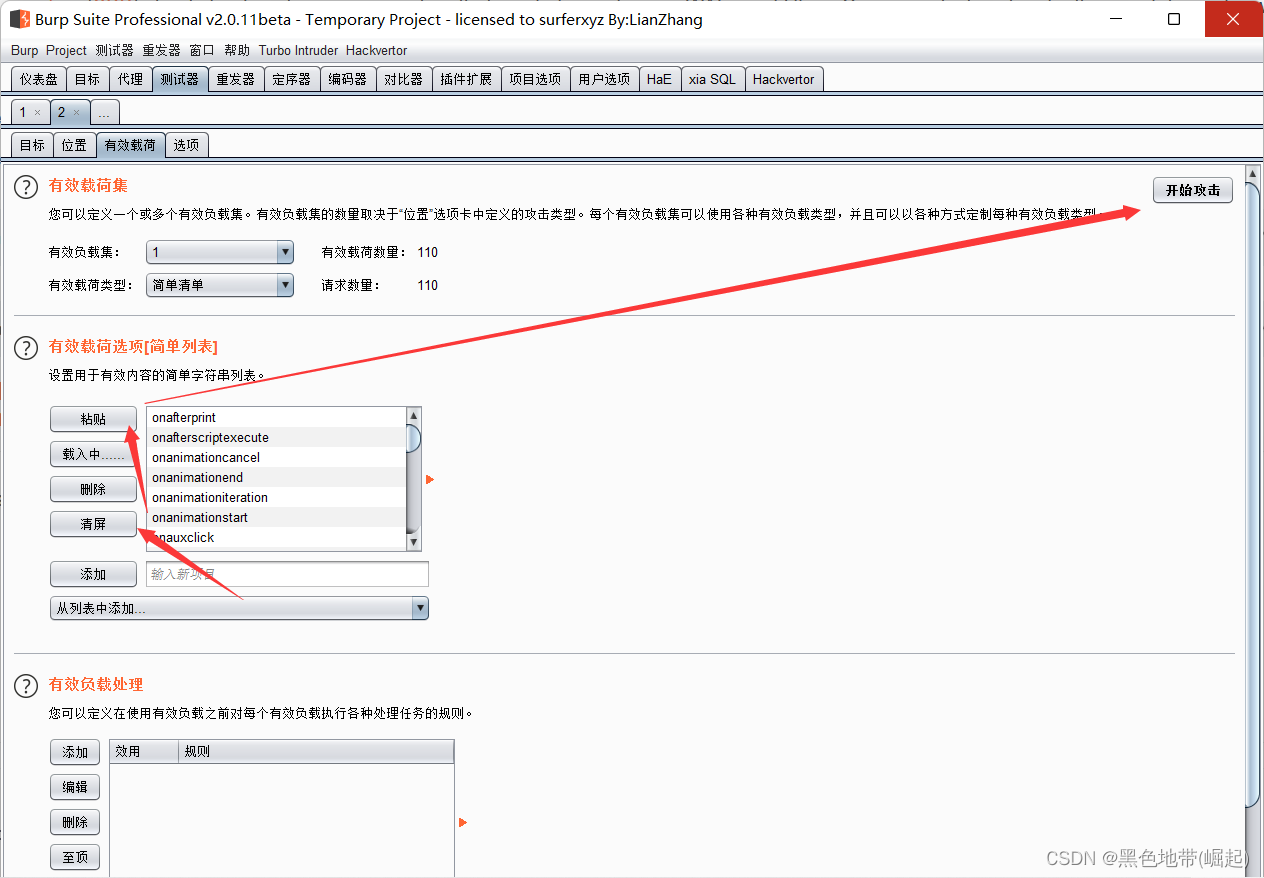
Task: Open the Turbo Intruder menu
Action: (x=297, y=50)
